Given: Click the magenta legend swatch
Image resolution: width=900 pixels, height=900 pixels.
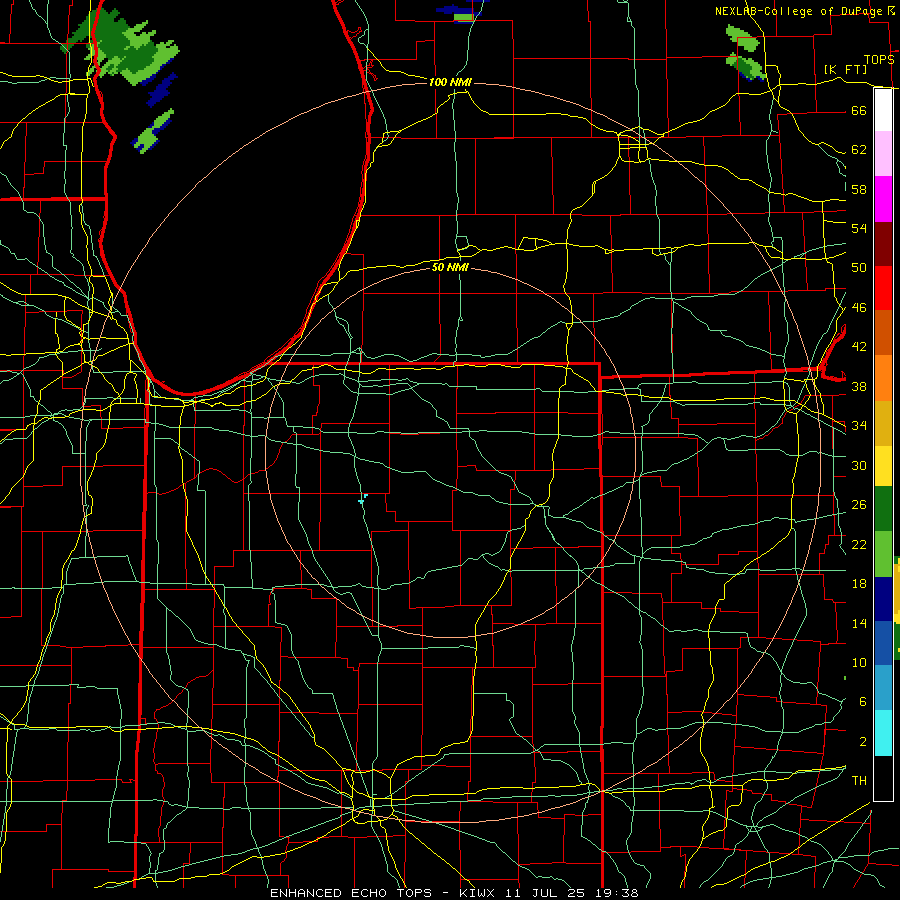Looking at the screenshot, I should (x=883, y=199).
